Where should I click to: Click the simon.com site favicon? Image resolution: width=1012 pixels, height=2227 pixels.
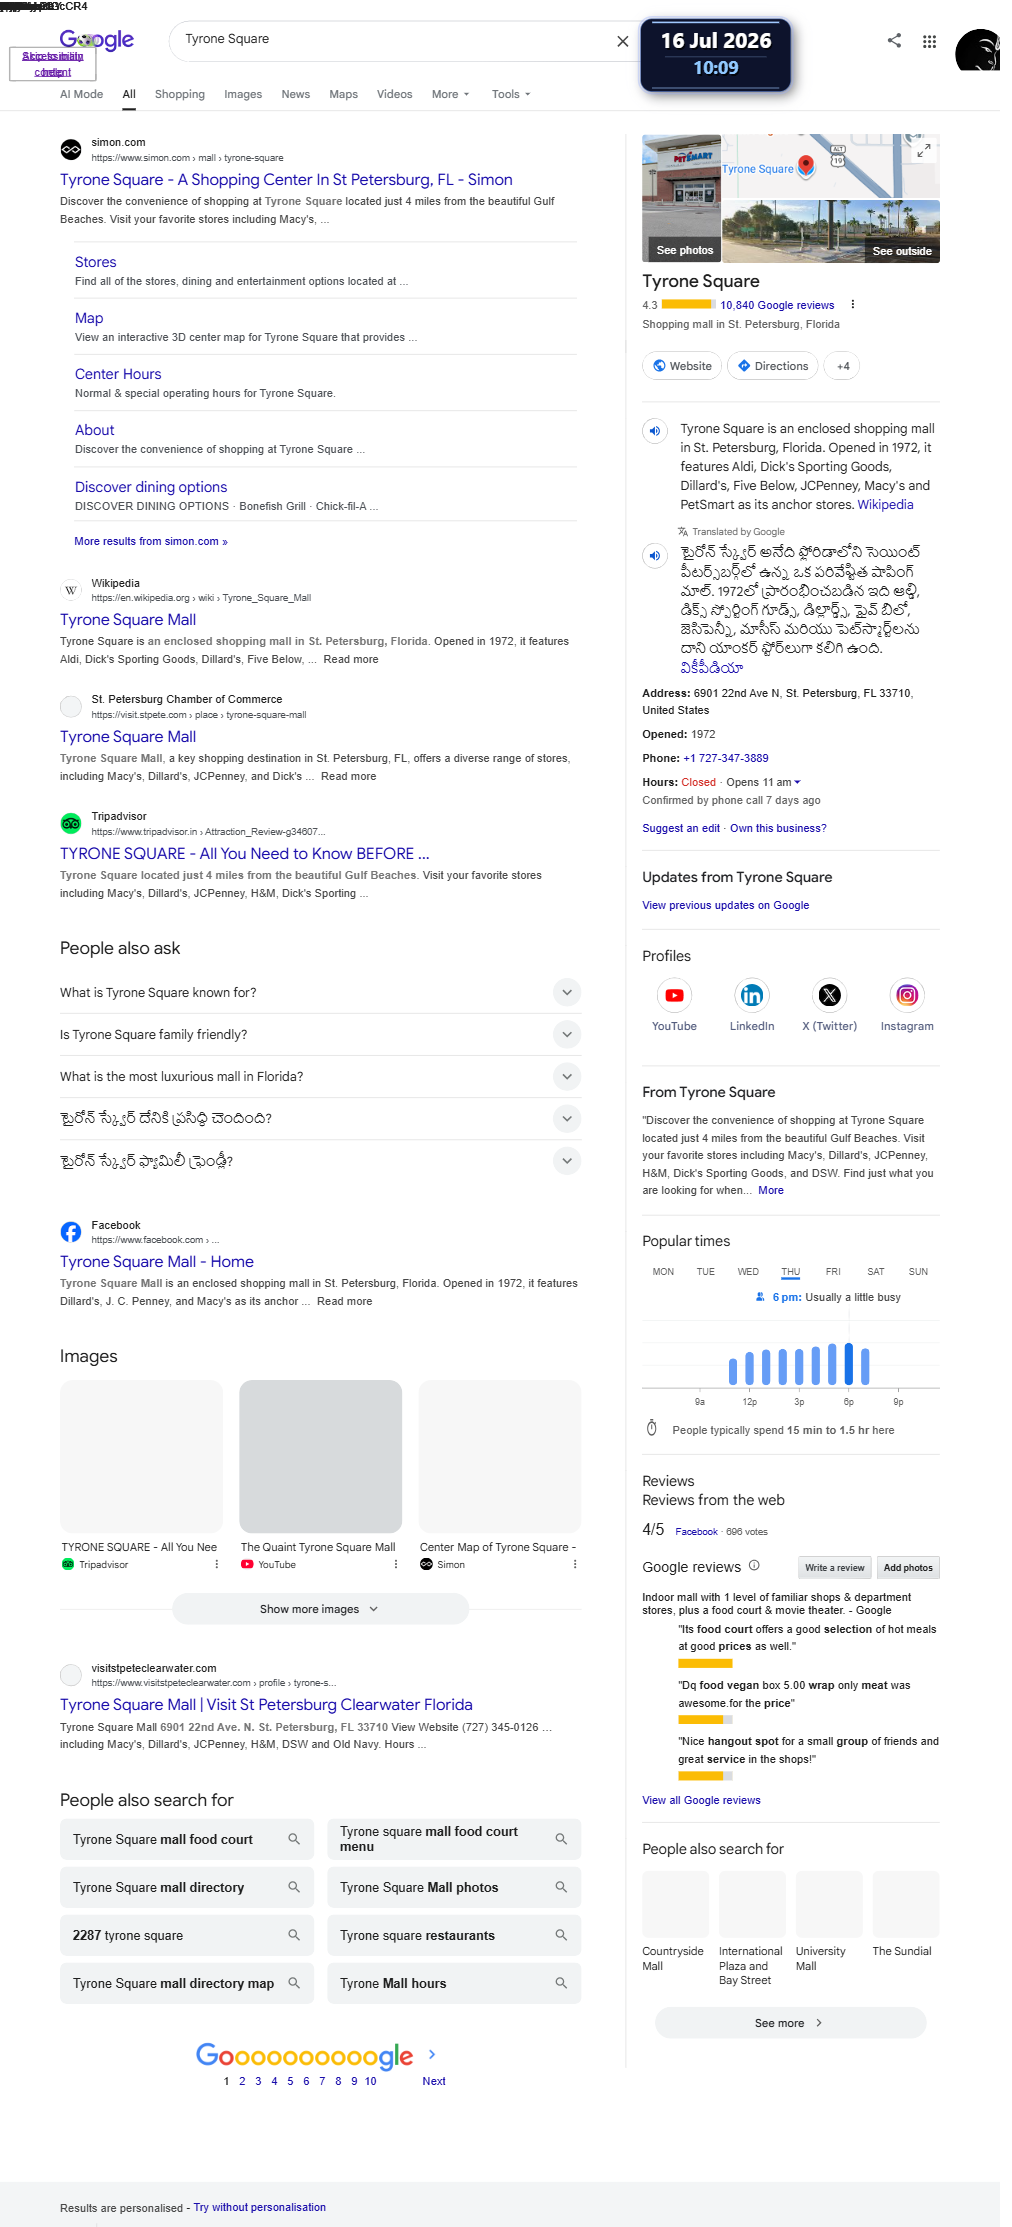[71, 150]
